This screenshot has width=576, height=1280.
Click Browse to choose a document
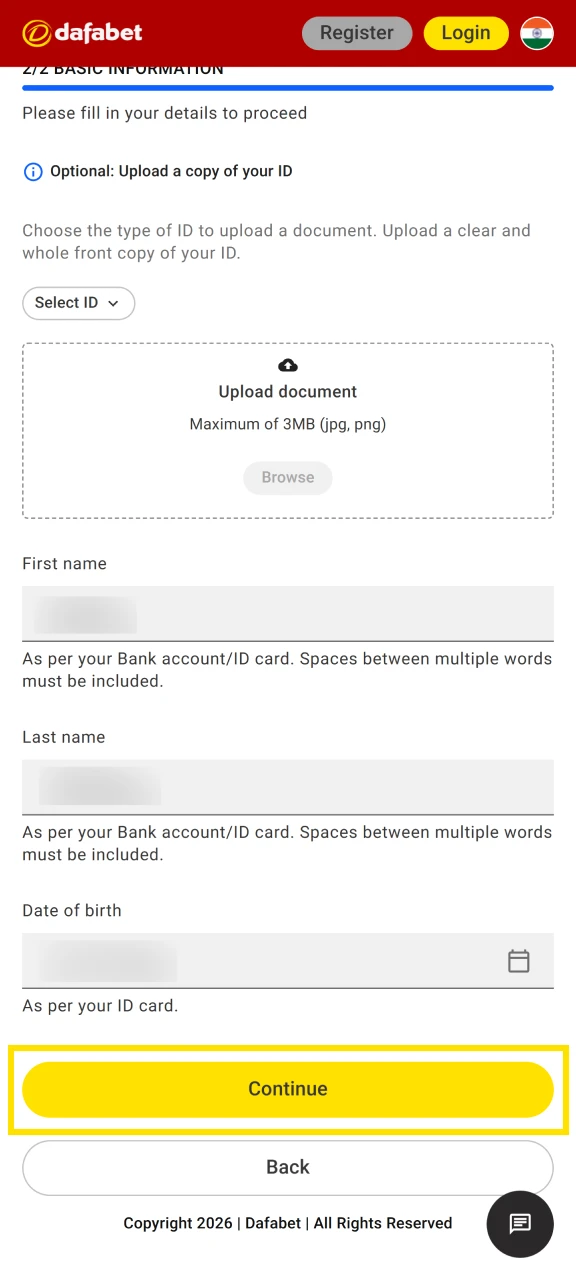288,477
